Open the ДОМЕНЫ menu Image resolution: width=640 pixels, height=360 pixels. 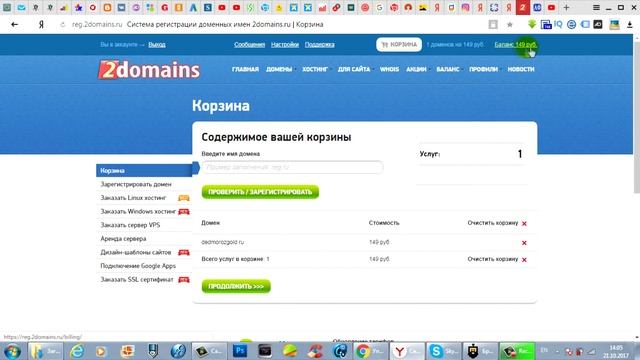pyautogui.click(x=279, y=69)
